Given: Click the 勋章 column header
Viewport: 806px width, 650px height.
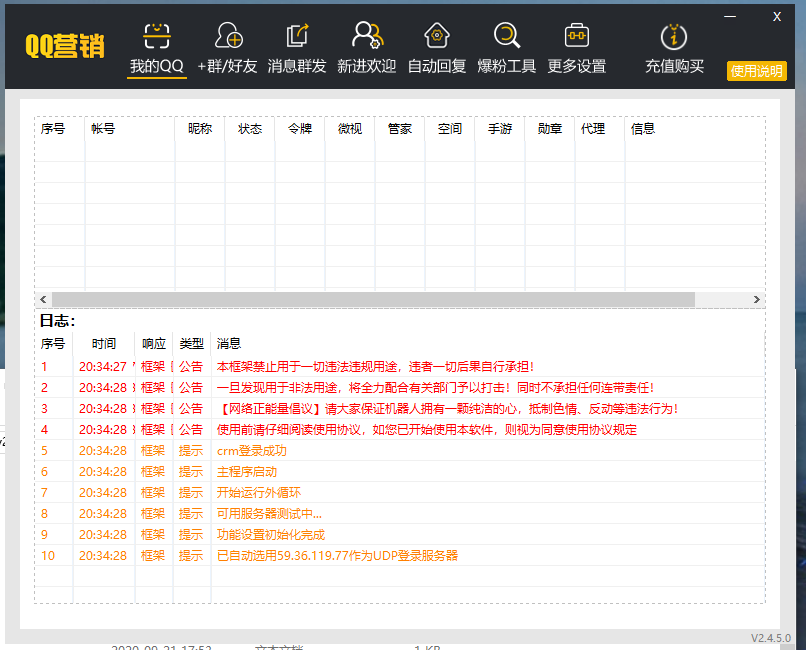Looking at the screenshot, I should [x=550, y=128].
